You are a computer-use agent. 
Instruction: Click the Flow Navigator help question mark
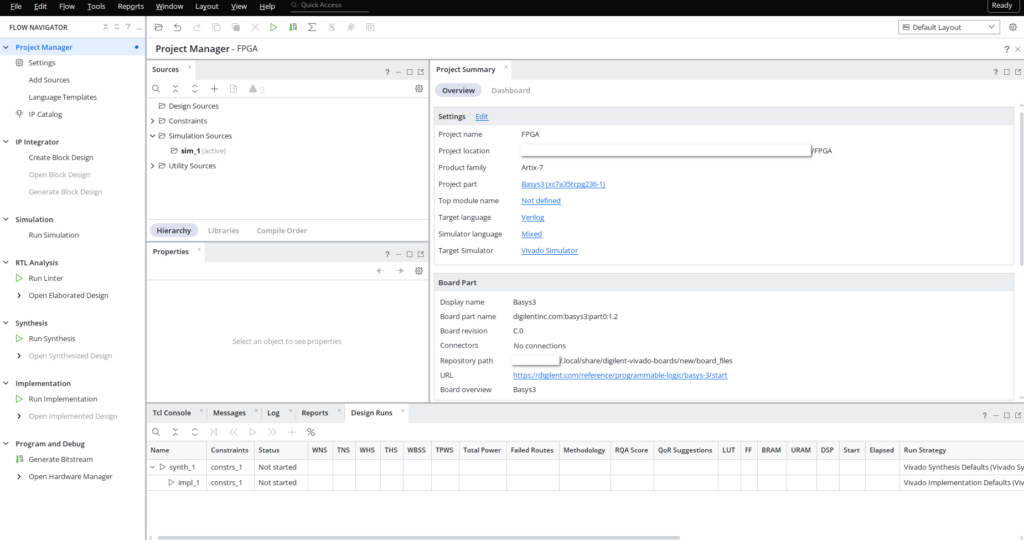click(x=128, y=27)
